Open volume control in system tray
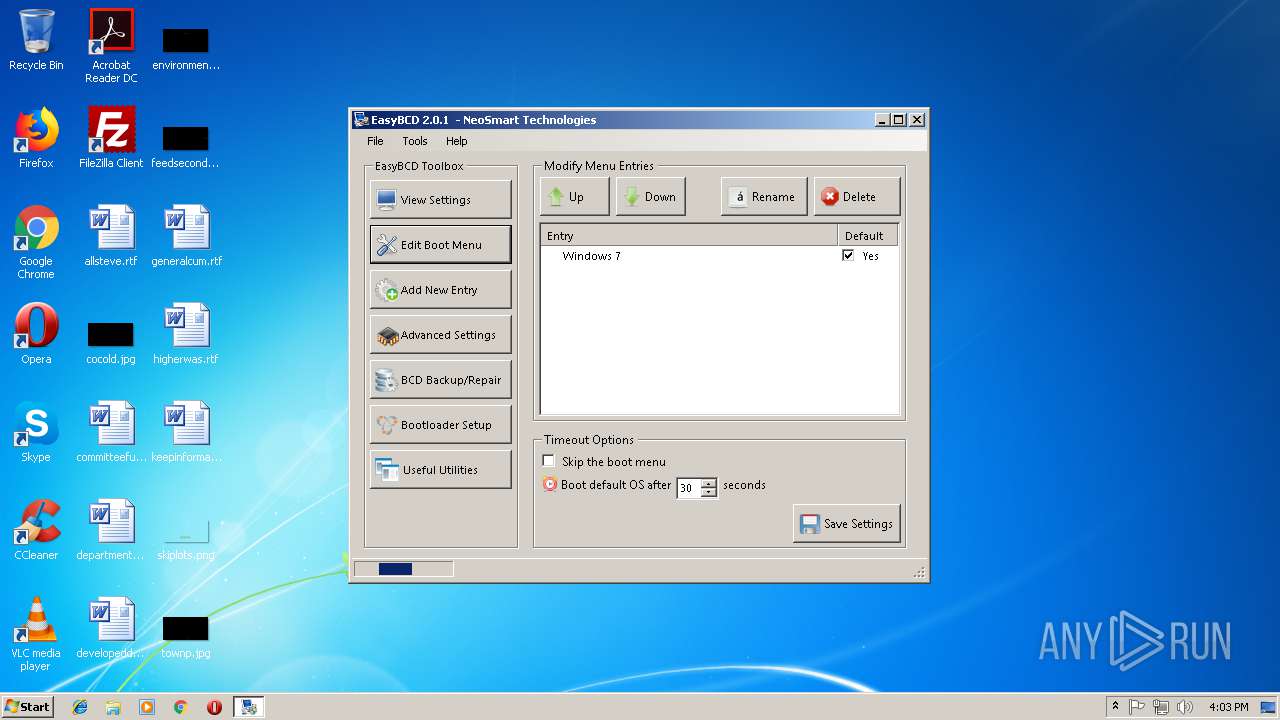The width and height of the screenshot is (1280, 720). point(1185,707)
